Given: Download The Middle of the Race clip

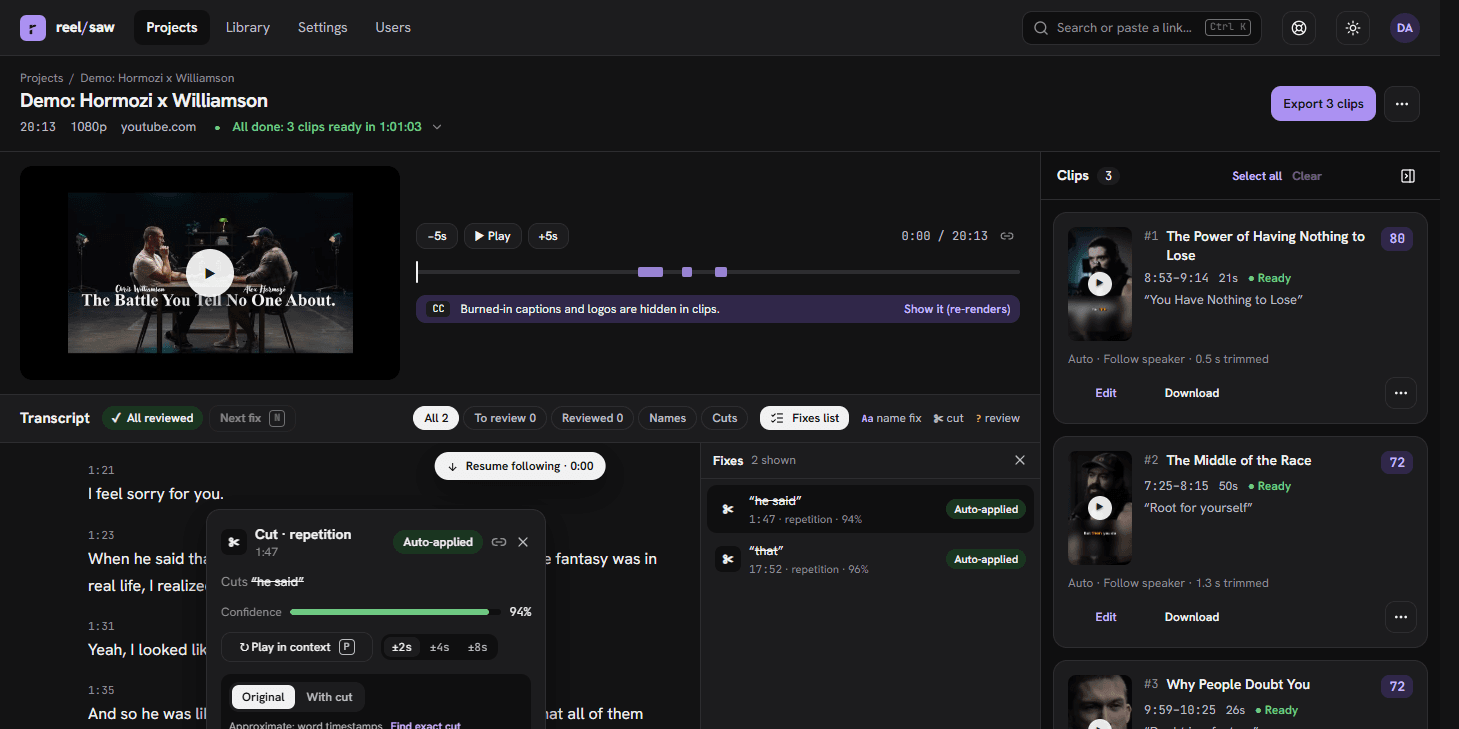Looking at the screenshot, I should [x=1192, y=617].
